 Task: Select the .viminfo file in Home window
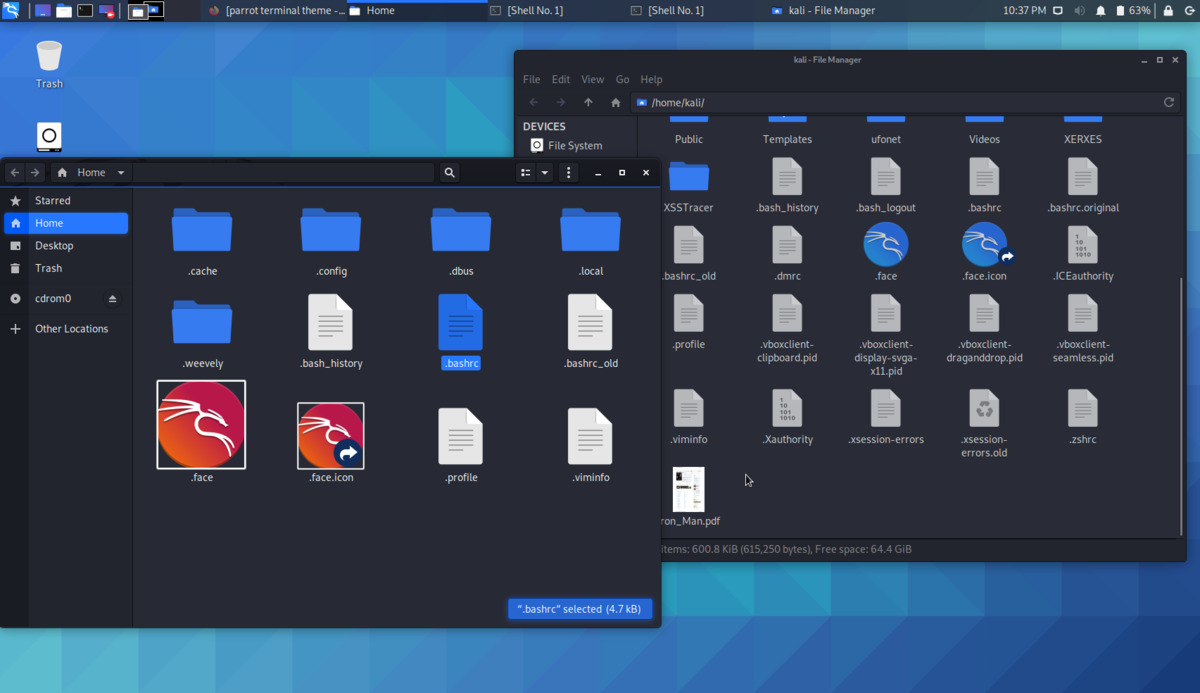591,445
